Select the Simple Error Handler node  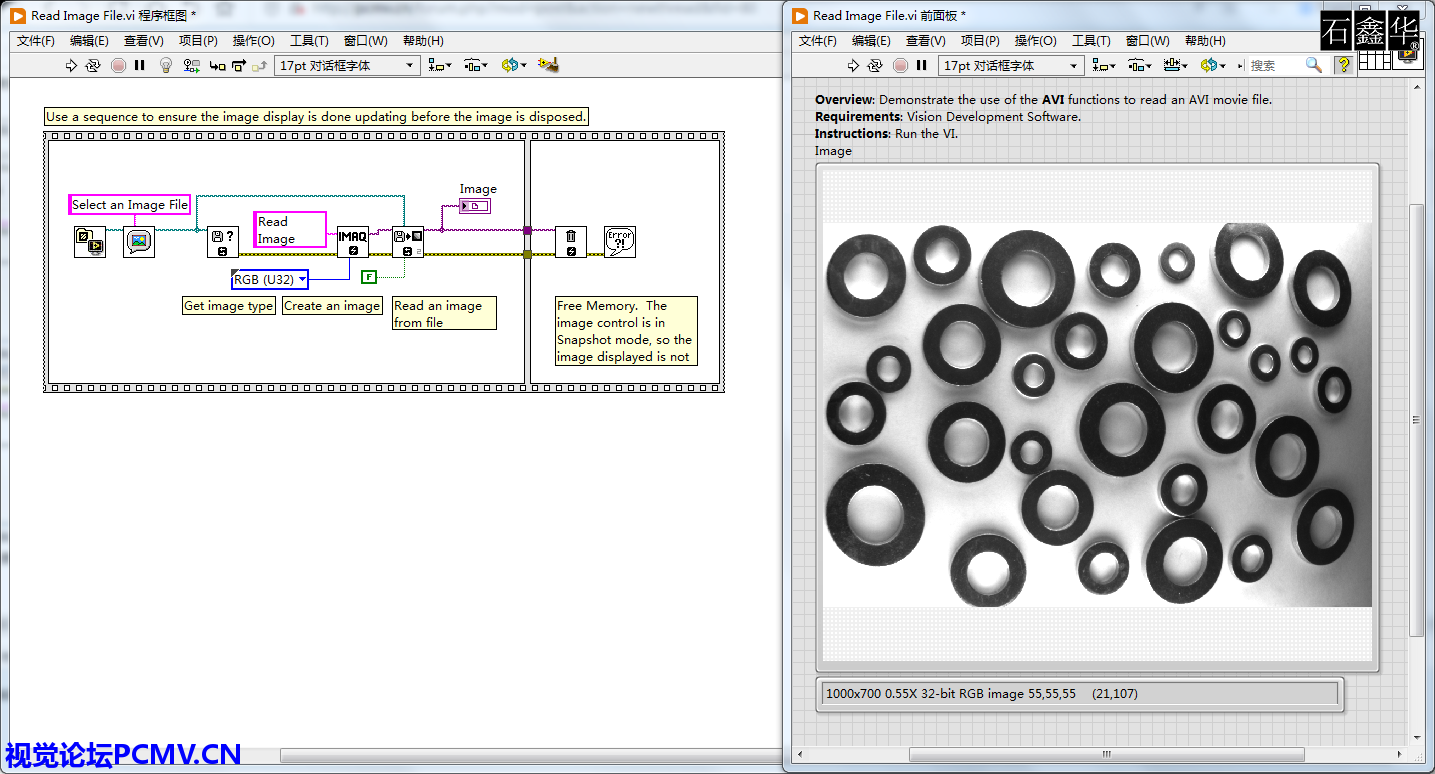pyautogui.click(x=620, y=242)
